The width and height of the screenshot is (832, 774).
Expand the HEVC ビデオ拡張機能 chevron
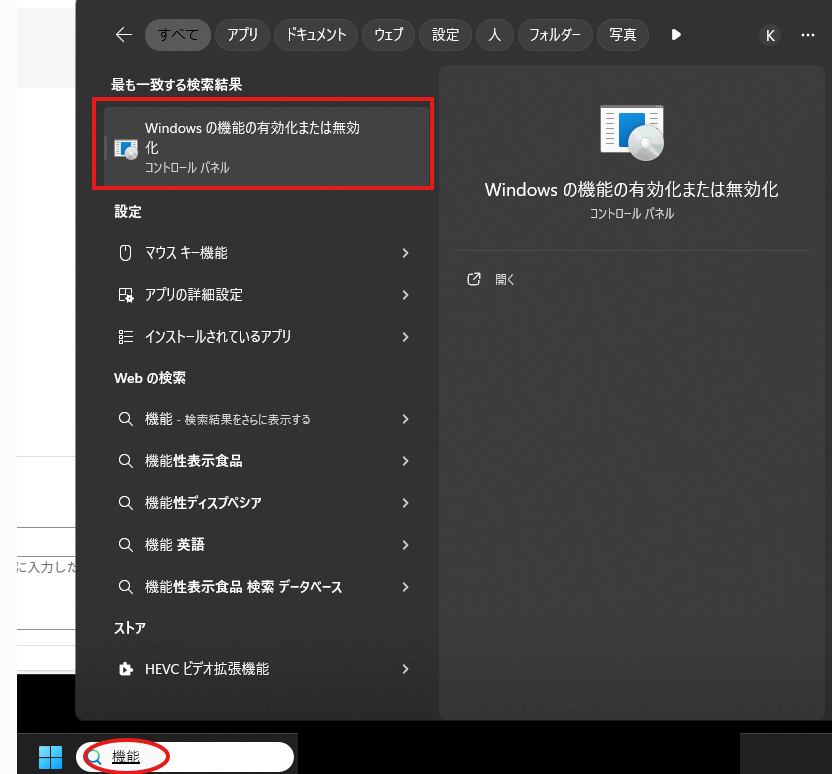[405, 669]
